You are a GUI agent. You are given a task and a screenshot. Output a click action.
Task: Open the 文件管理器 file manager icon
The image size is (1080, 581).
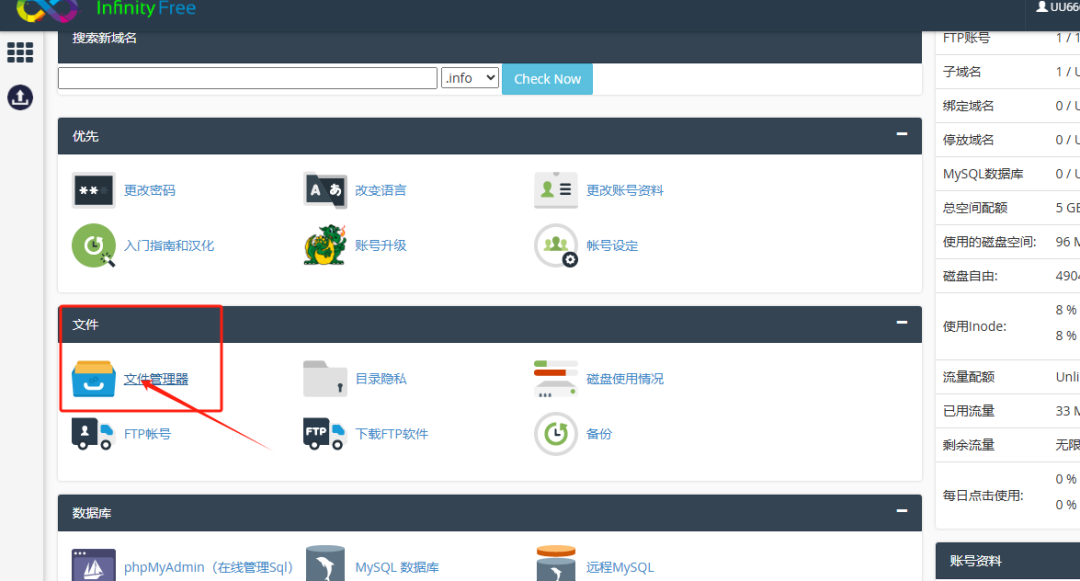tap(94, 379)
